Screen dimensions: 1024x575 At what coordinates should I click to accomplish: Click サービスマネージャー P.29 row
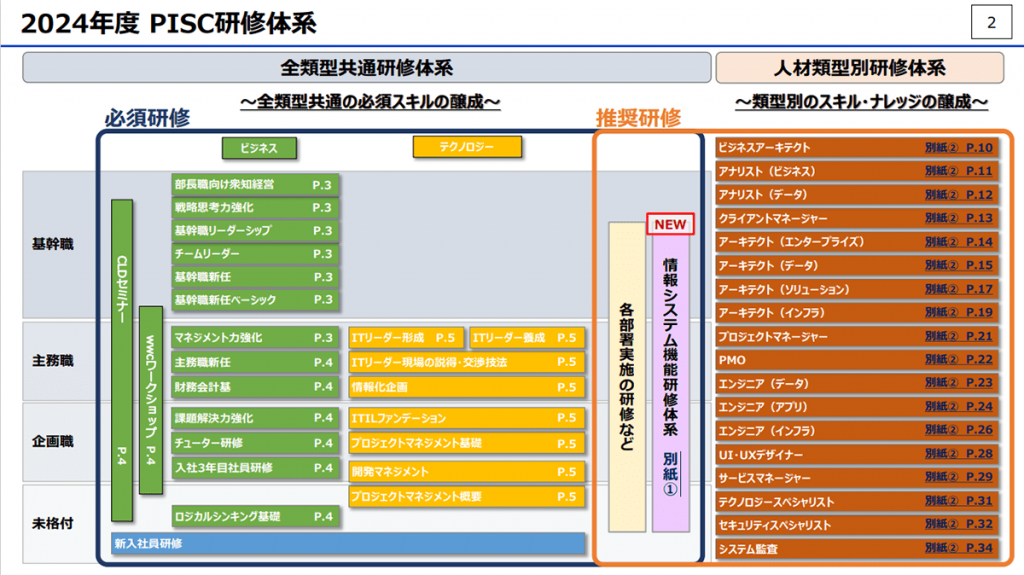[x=857, y=478]
